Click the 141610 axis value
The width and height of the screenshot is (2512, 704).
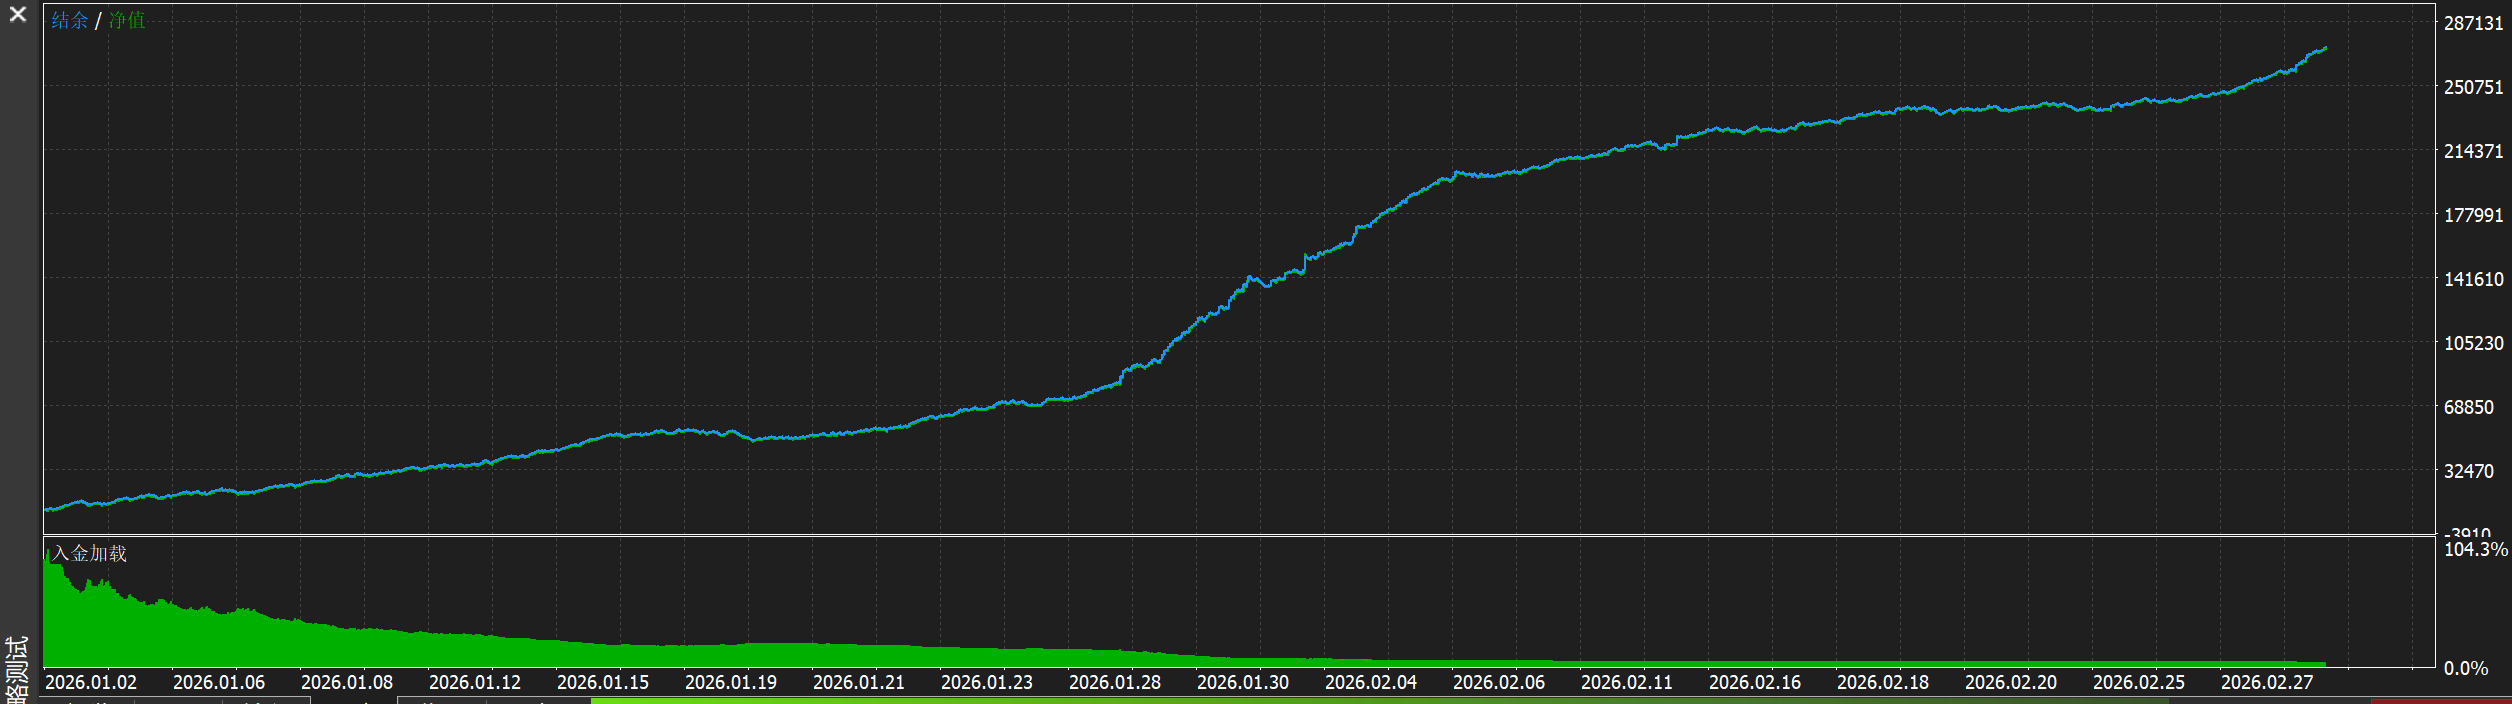point(2473,279)
